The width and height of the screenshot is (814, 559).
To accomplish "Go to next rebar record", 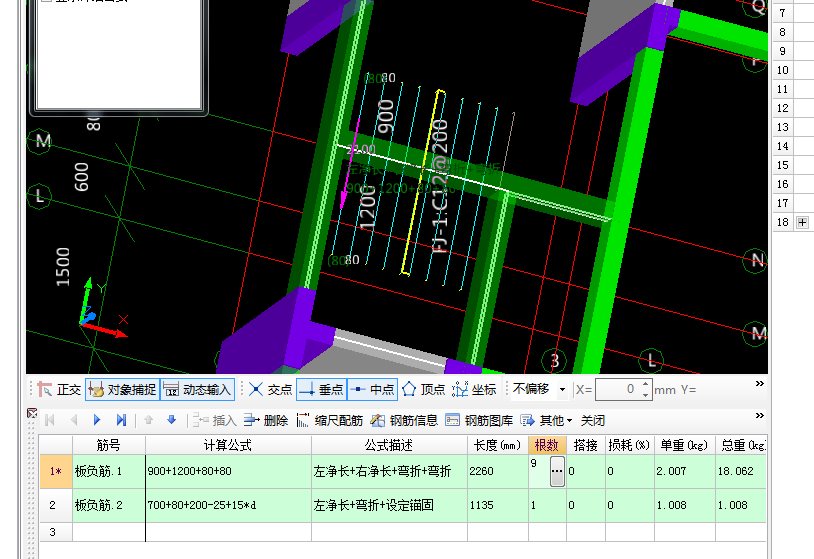I will (x=97, y=420).
